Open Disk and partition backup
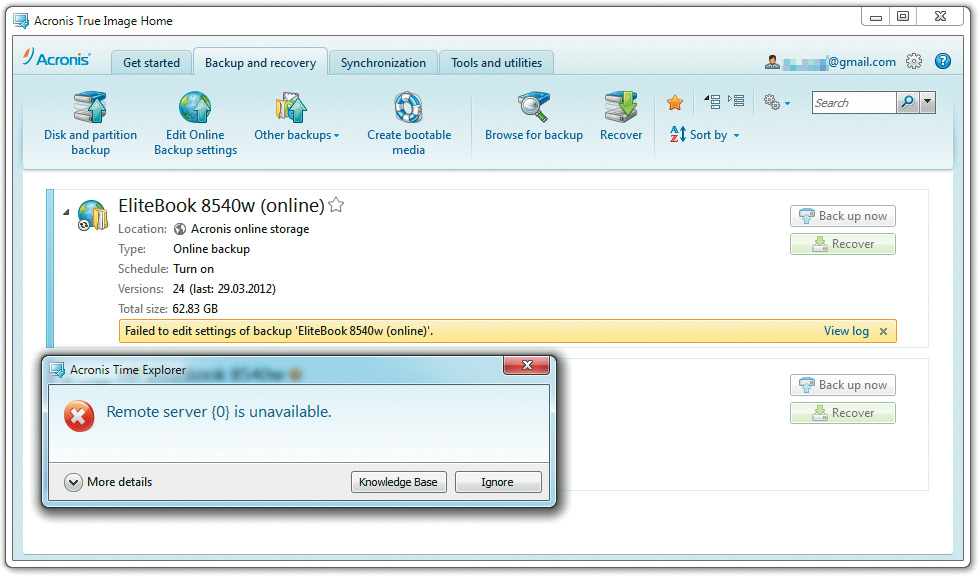This screenshot has height=577, width=980. pos(91,123)
